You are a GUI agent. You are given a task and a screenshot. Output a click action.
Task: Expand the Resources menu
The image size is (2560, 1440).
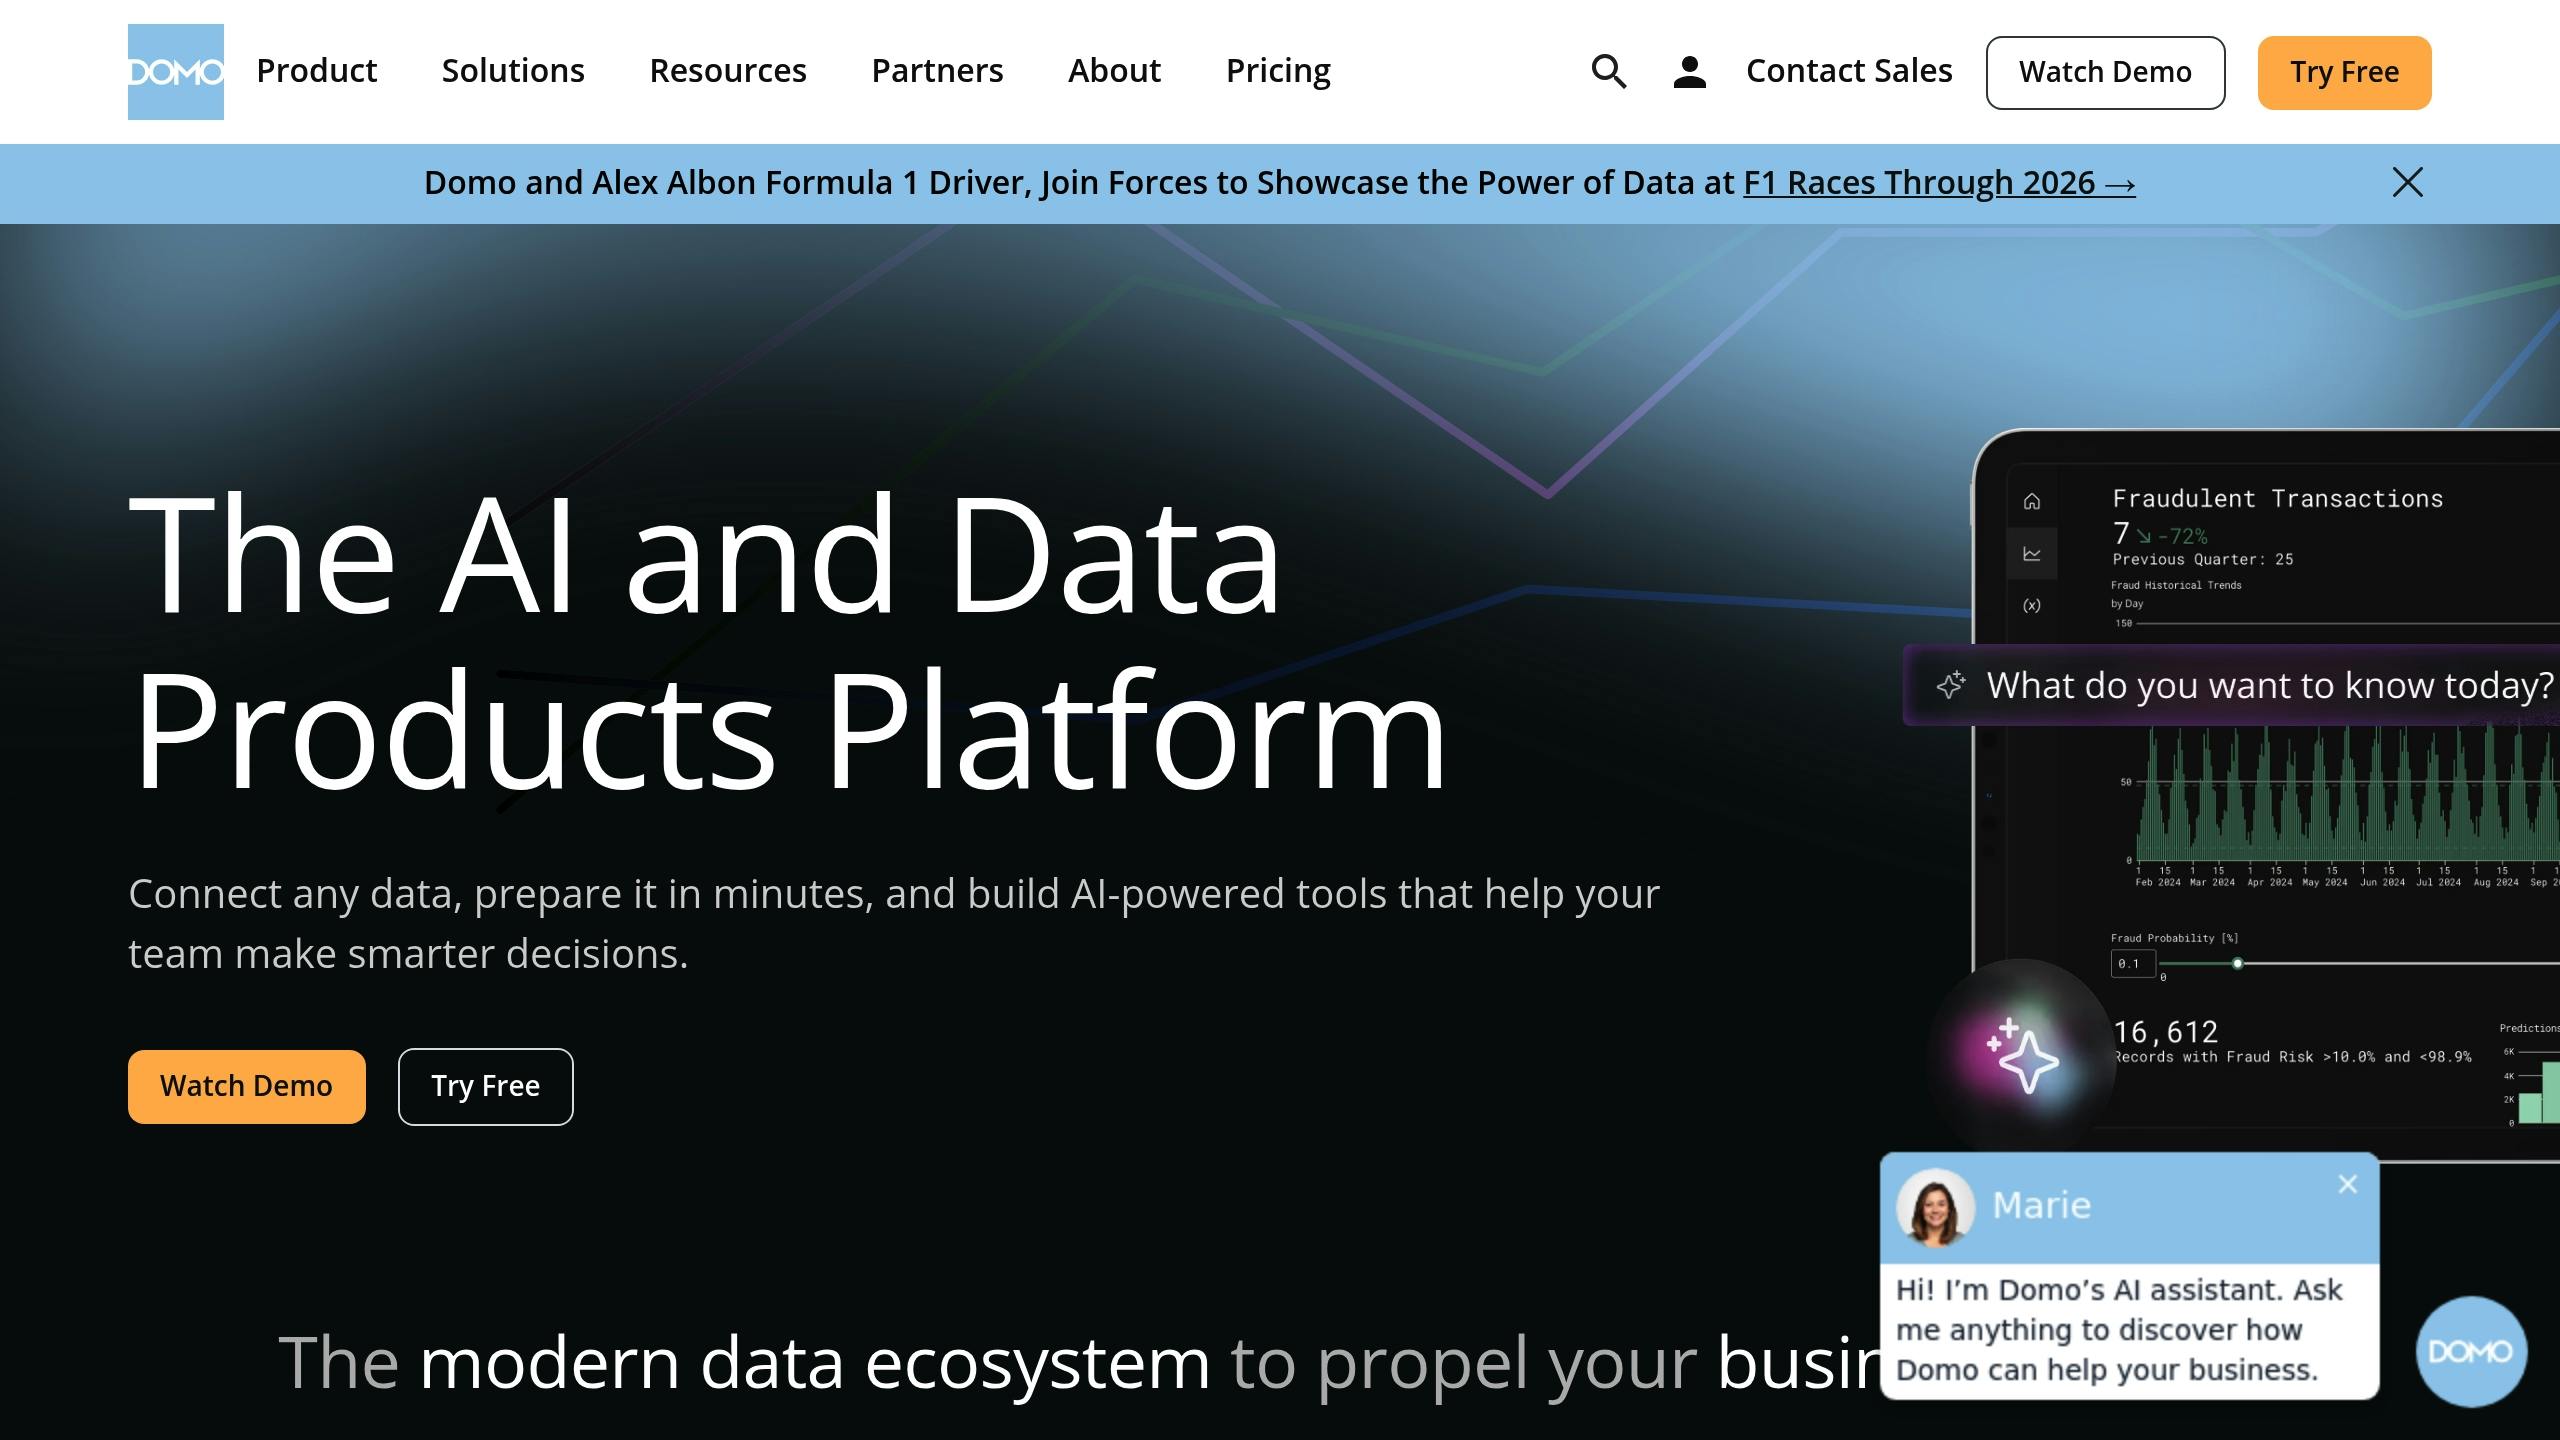coord(727,71)
